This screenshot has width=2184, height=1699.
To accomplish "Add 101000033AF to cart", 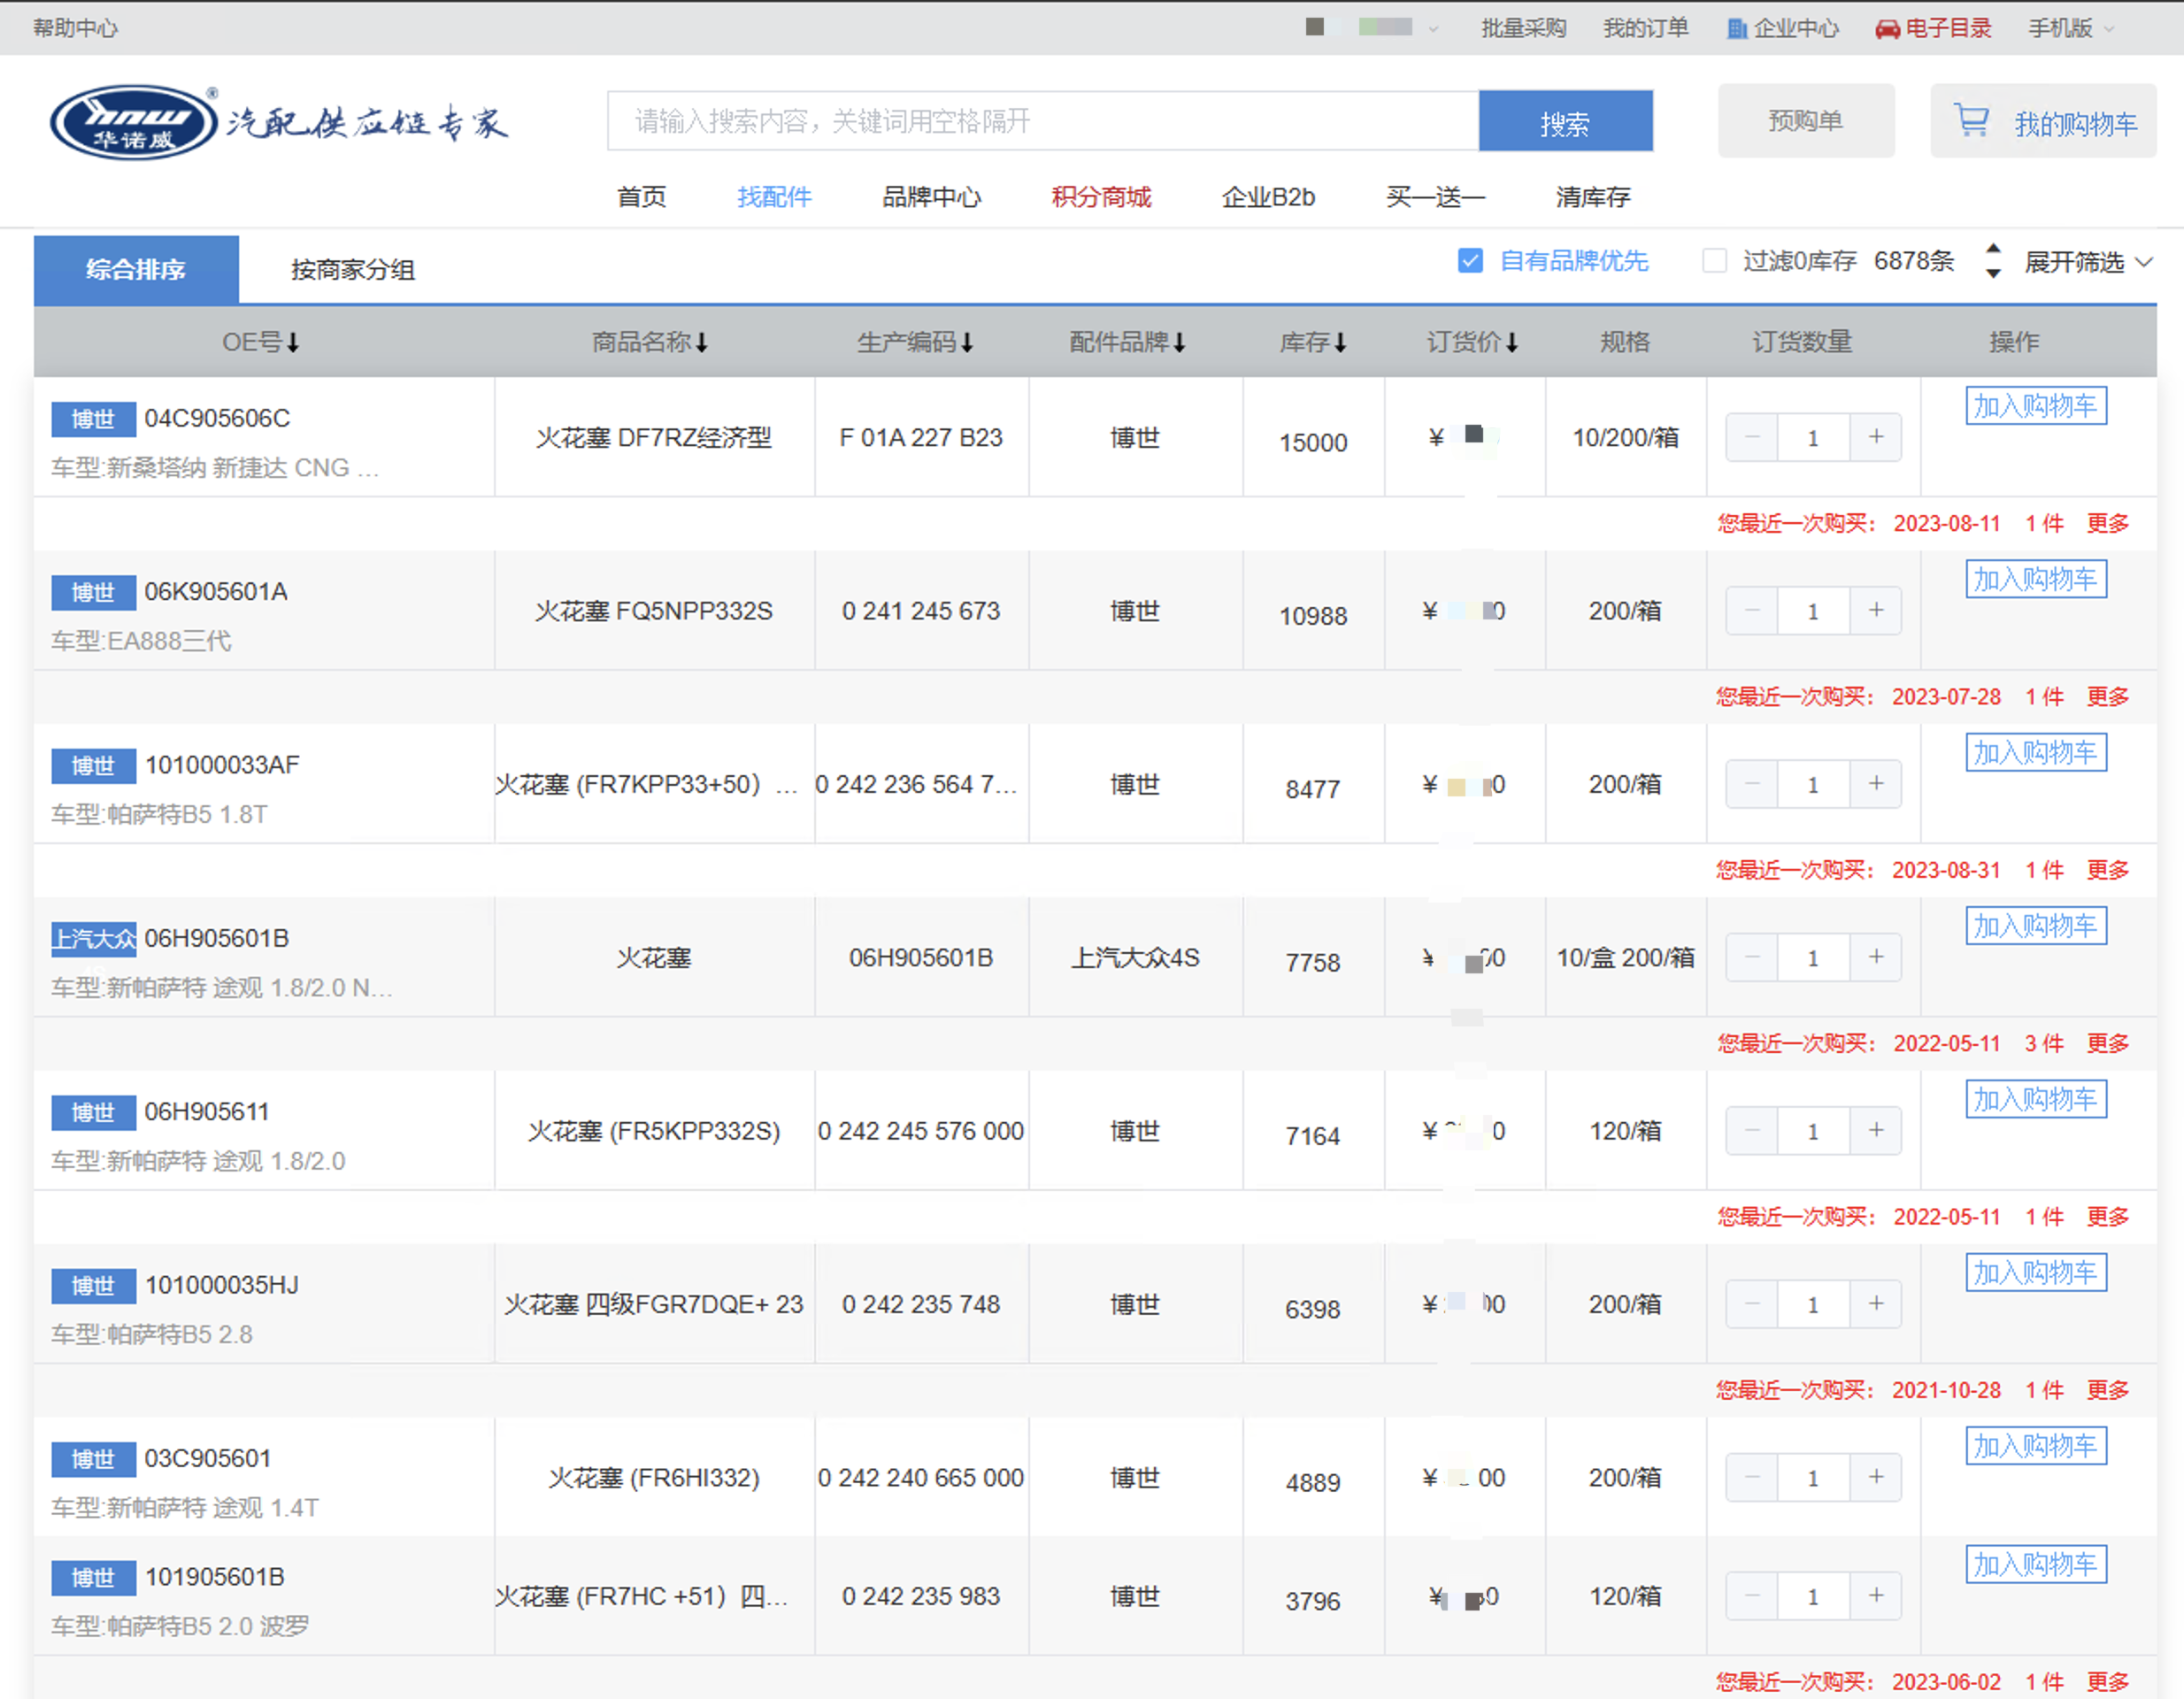I will coord(2035,752).
